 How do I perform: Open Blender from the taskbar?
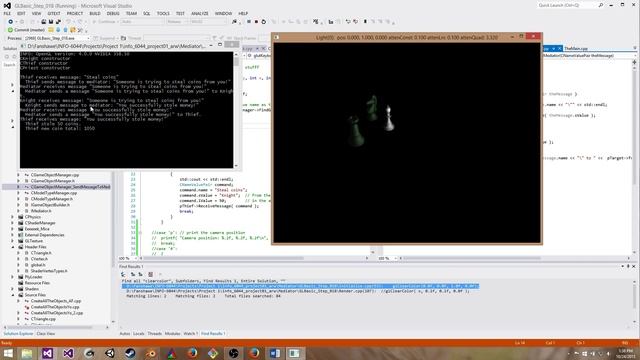click(x=151, y=353)
